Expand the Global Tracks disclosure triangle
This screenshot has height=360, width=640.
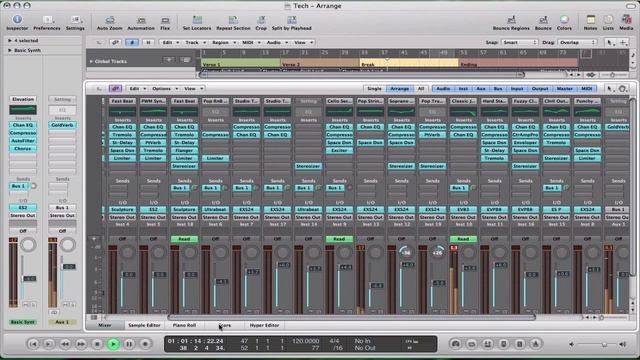click(91, 61)
